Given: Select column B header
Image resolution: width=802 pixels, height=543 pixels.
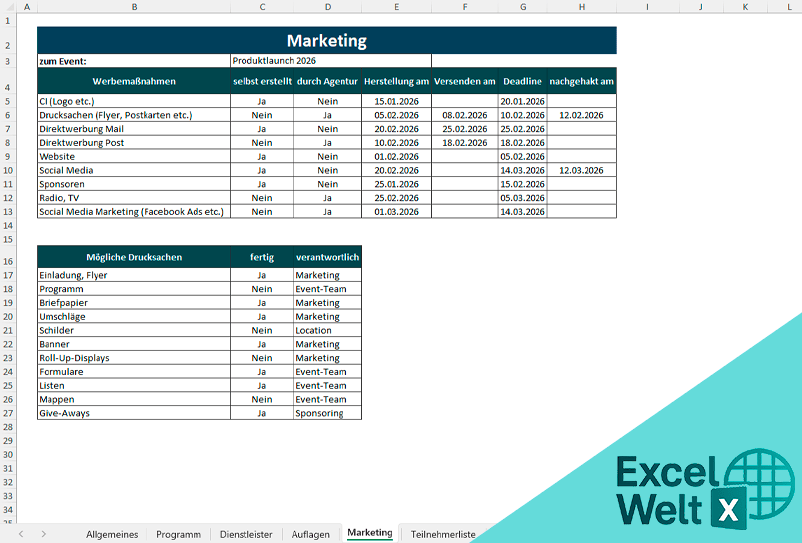Looking at the screenshot, I should [x=134, y=7].
